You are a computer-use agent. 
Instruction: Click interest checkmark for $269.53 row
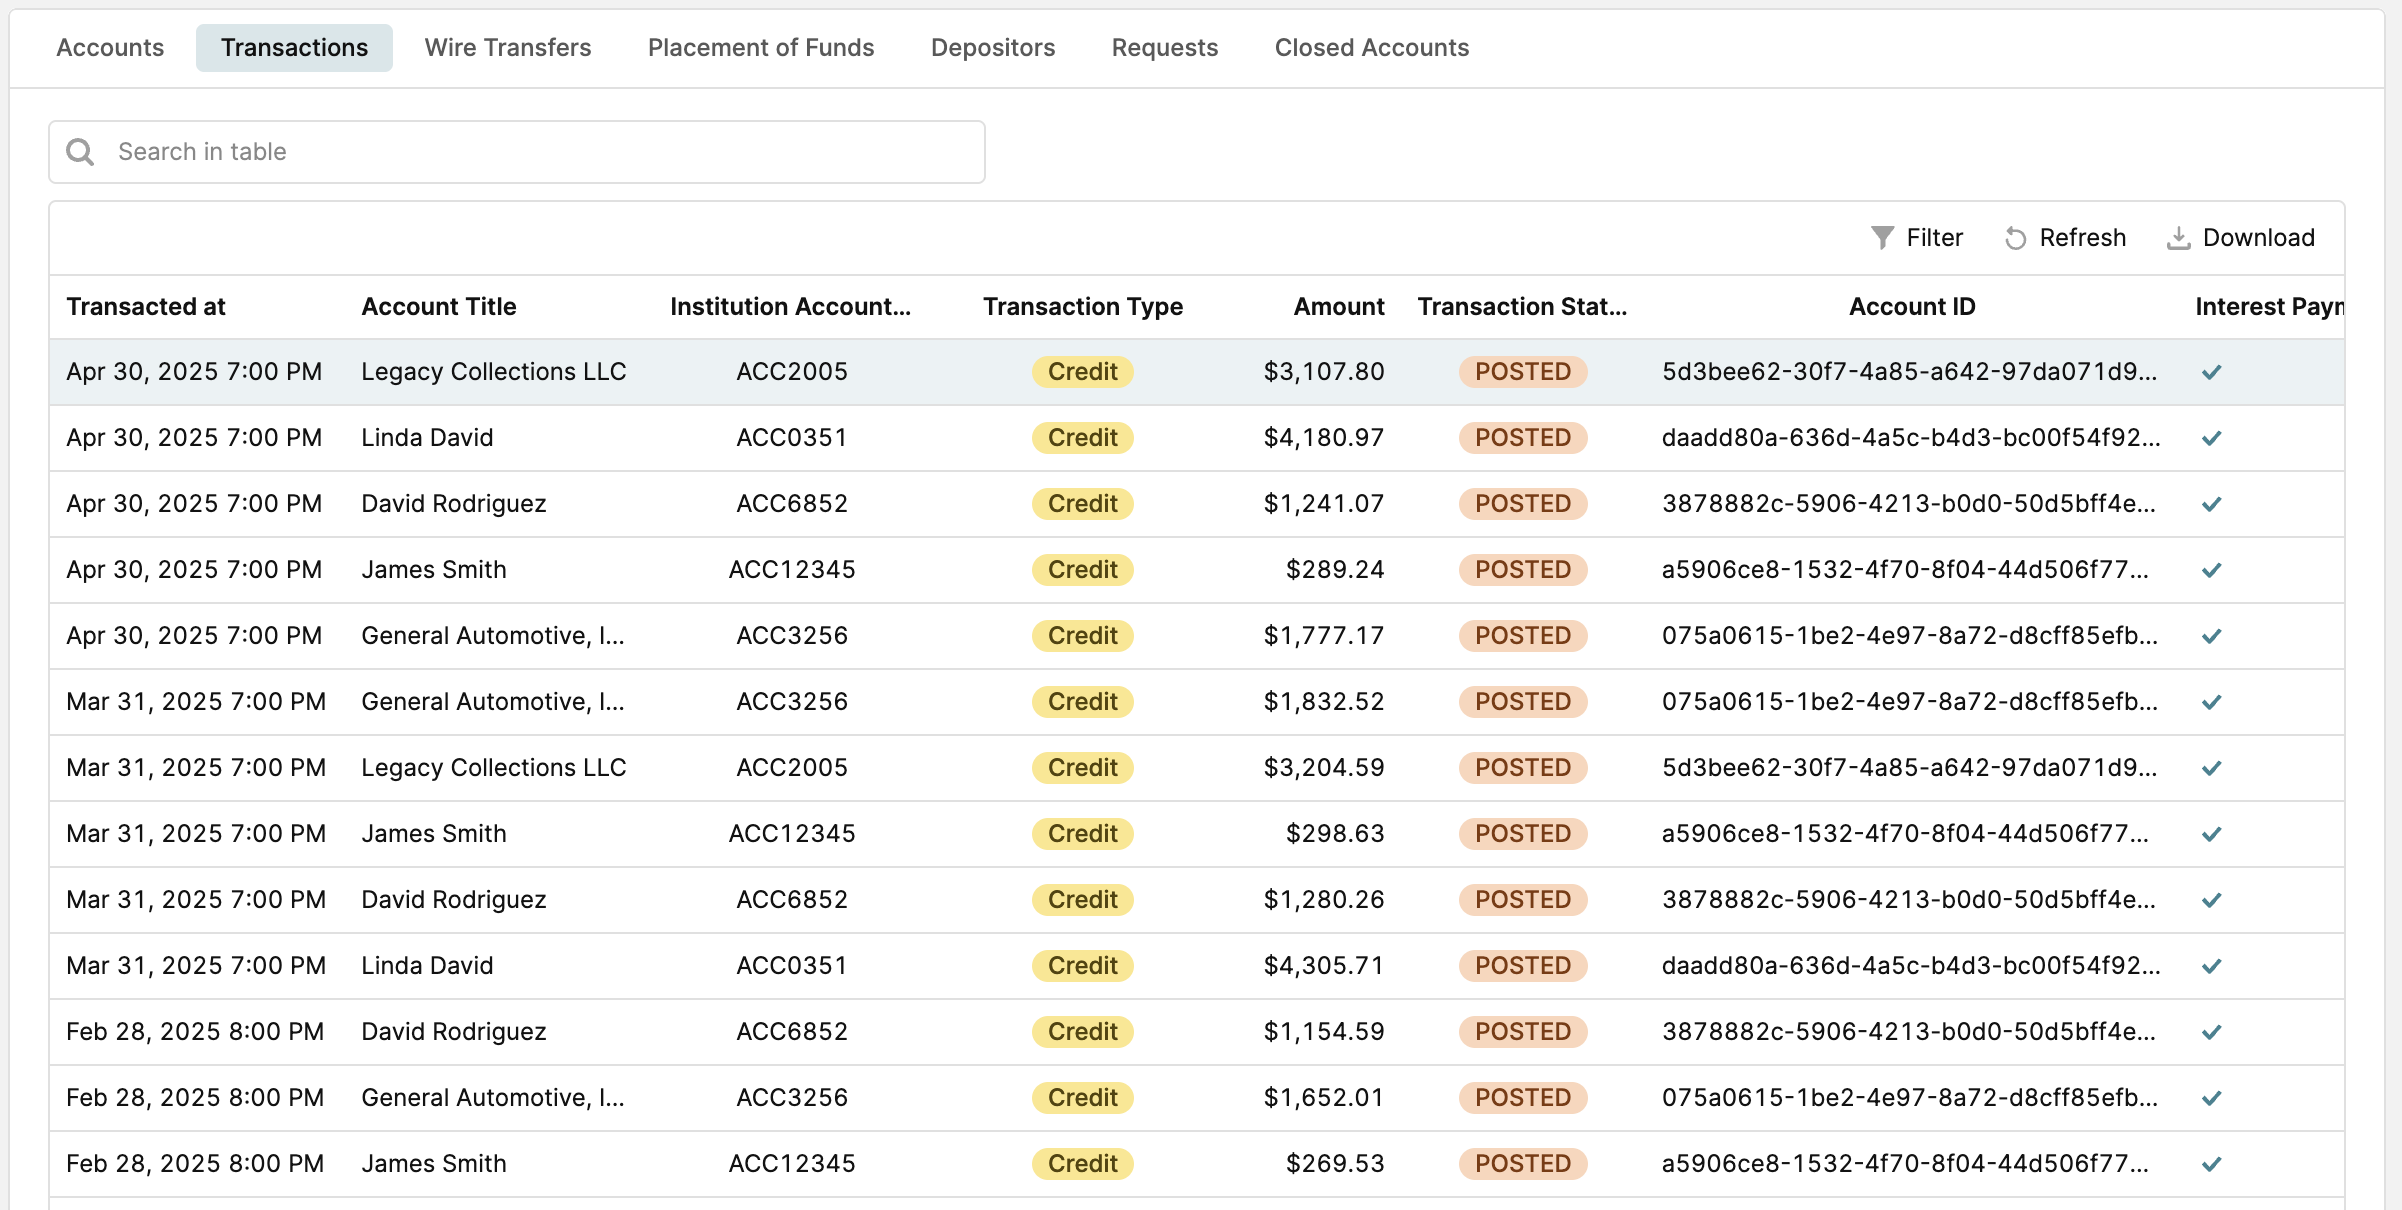pos(2212,1164)
